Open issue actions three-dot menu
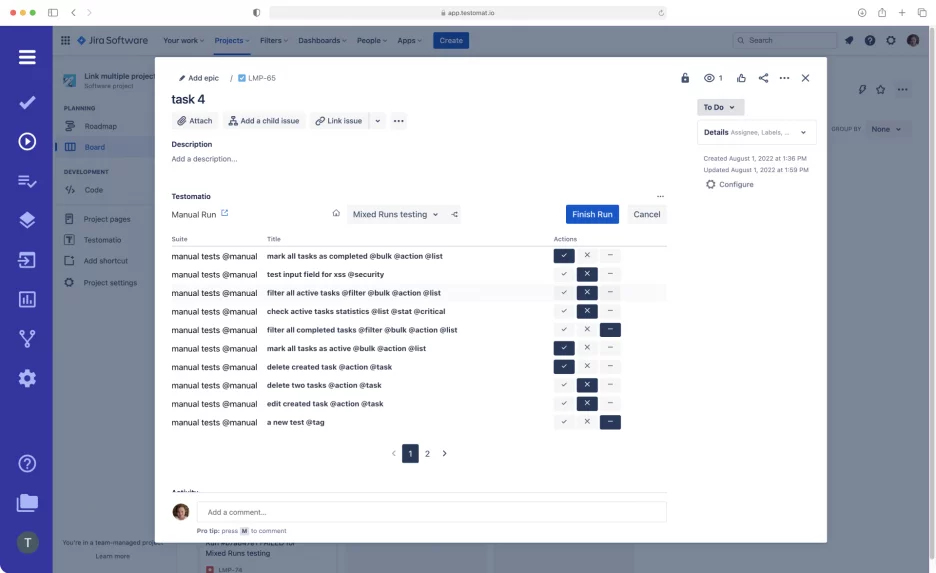Image resolution: width=936 pixels, height=573 pixels. pyautogui.click(x=784, y=78)
